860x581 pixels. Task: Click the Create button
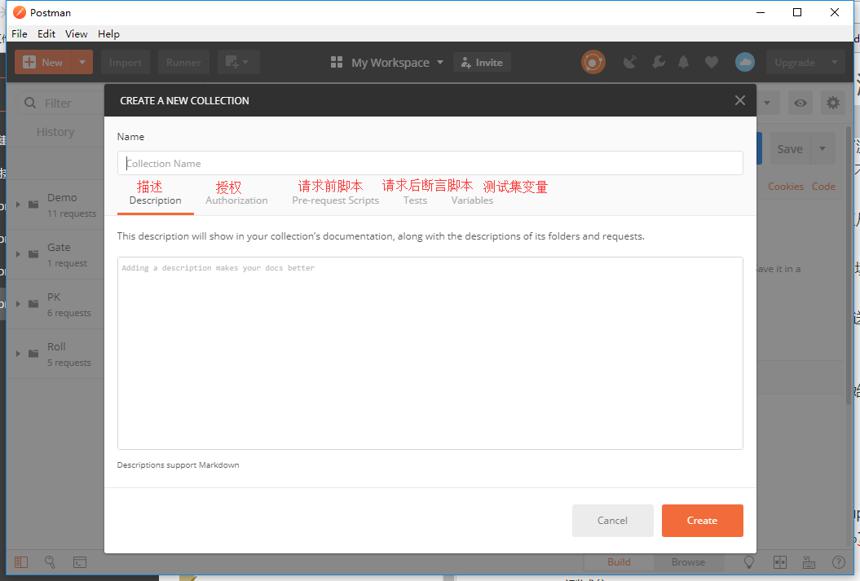(x=702, y=520)
